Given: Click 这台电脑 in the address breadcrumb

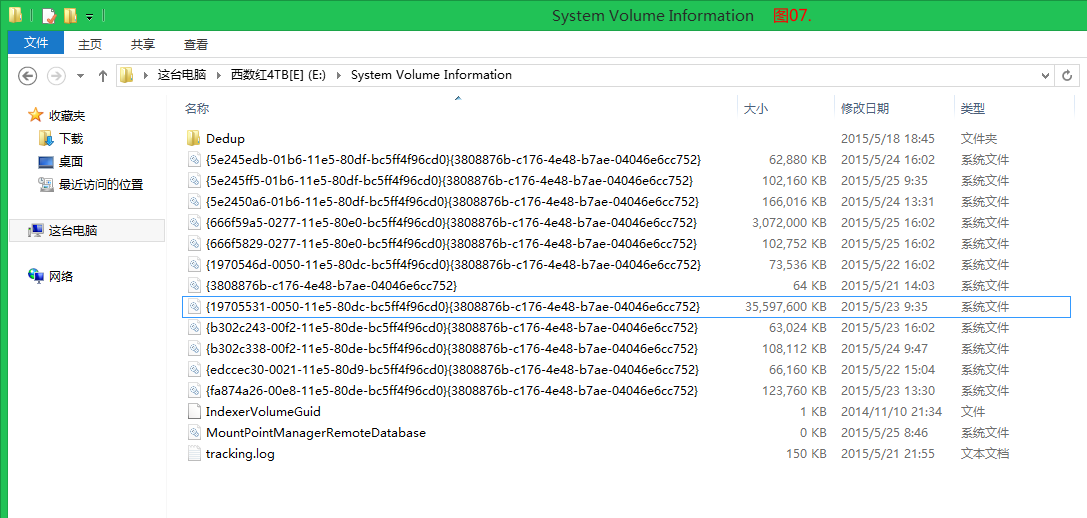Looking at the screenshot, I should 183,75.
